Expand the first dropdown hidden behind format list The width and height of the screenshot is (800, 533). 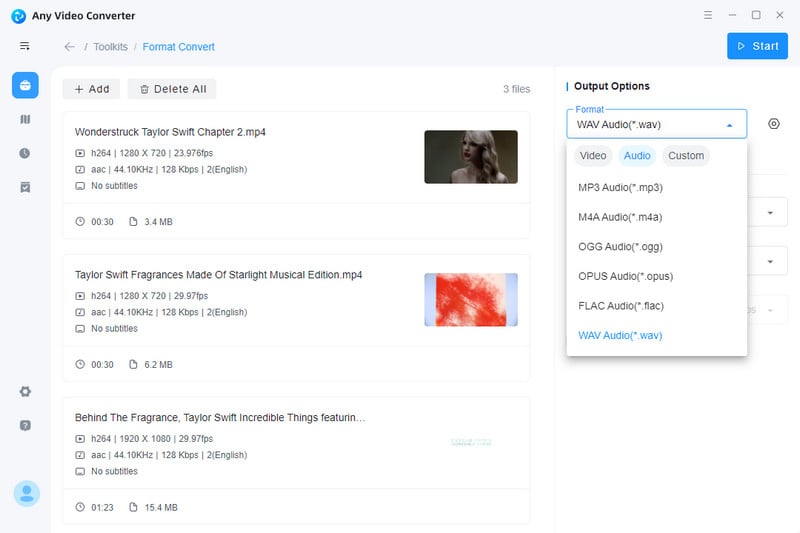point(770,213)
